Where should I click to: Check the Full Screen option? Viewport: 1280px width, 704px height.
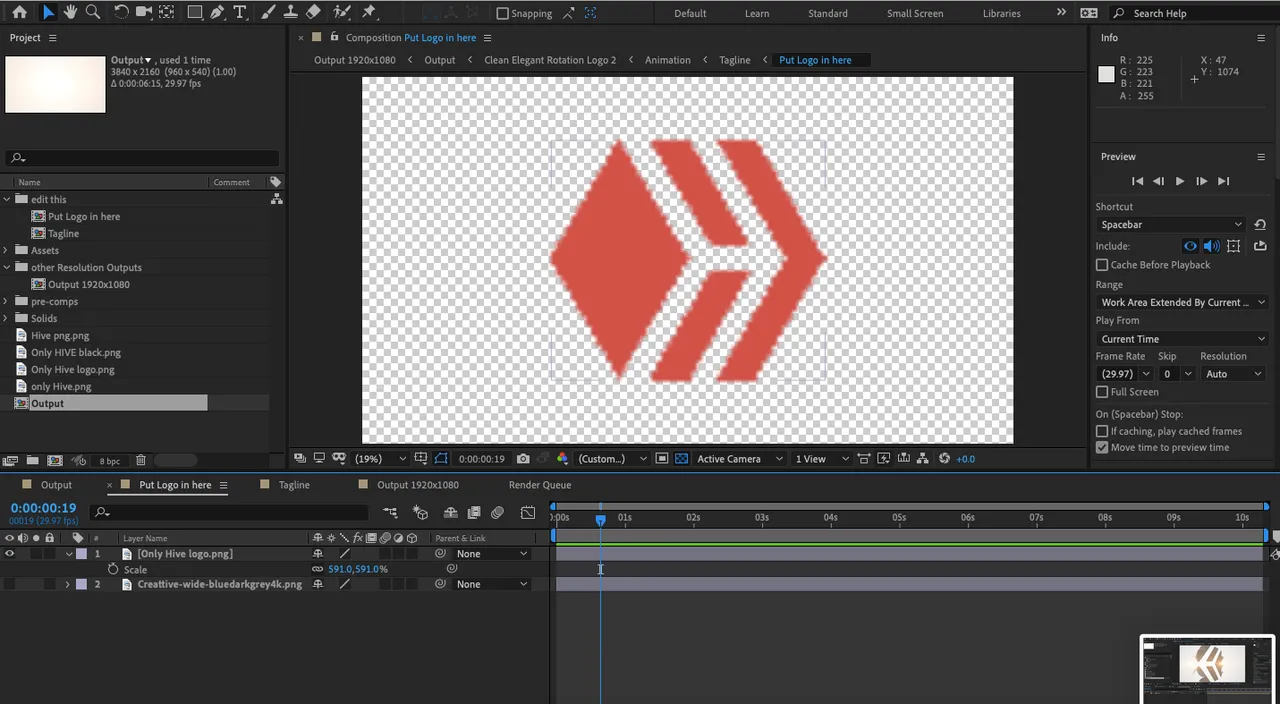tap(1102, 392)
